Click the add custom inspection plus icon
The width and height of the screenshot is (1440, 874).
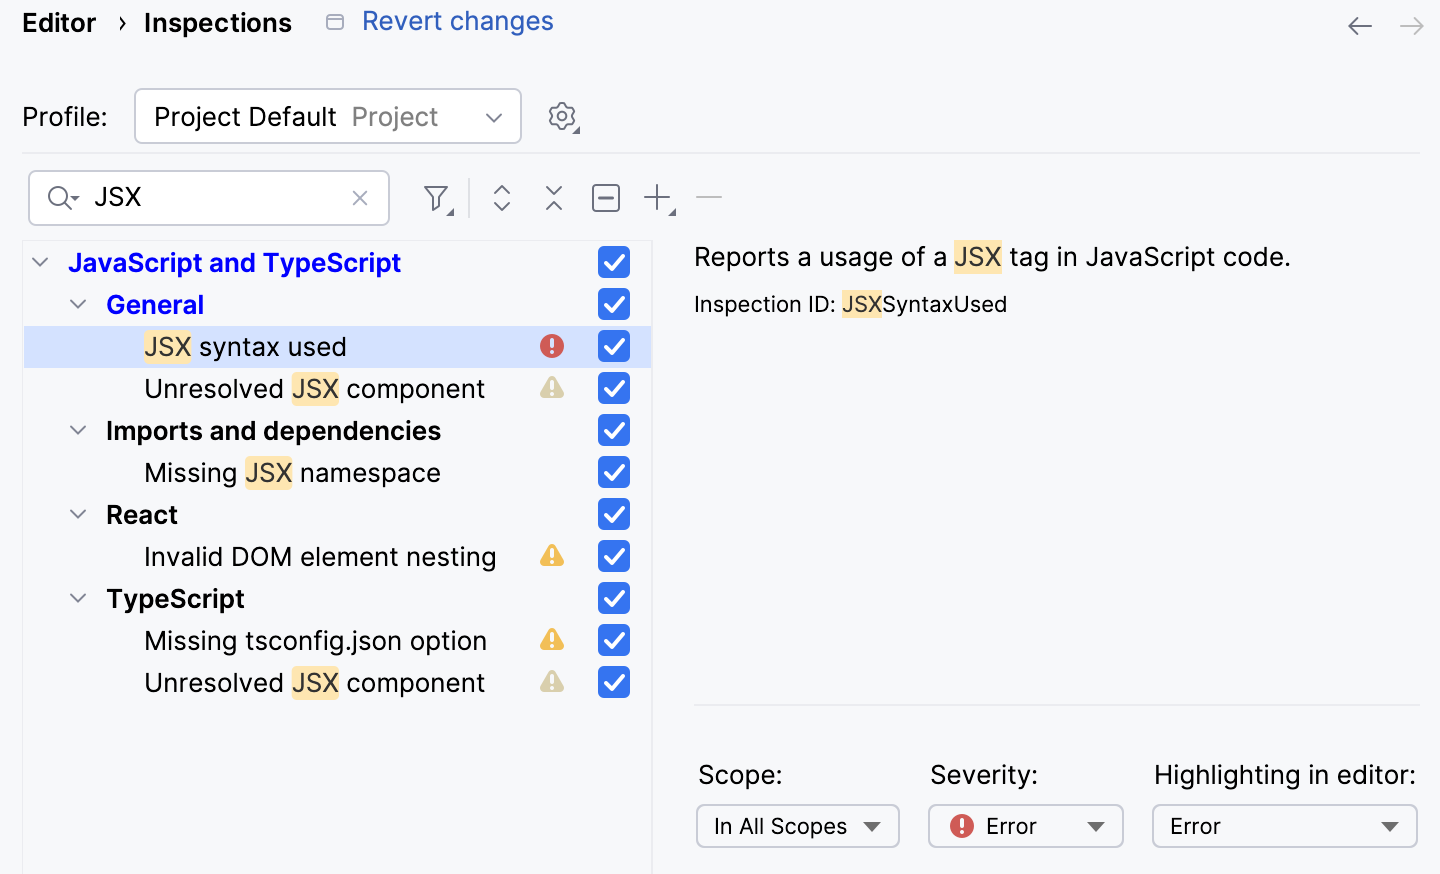655,198
